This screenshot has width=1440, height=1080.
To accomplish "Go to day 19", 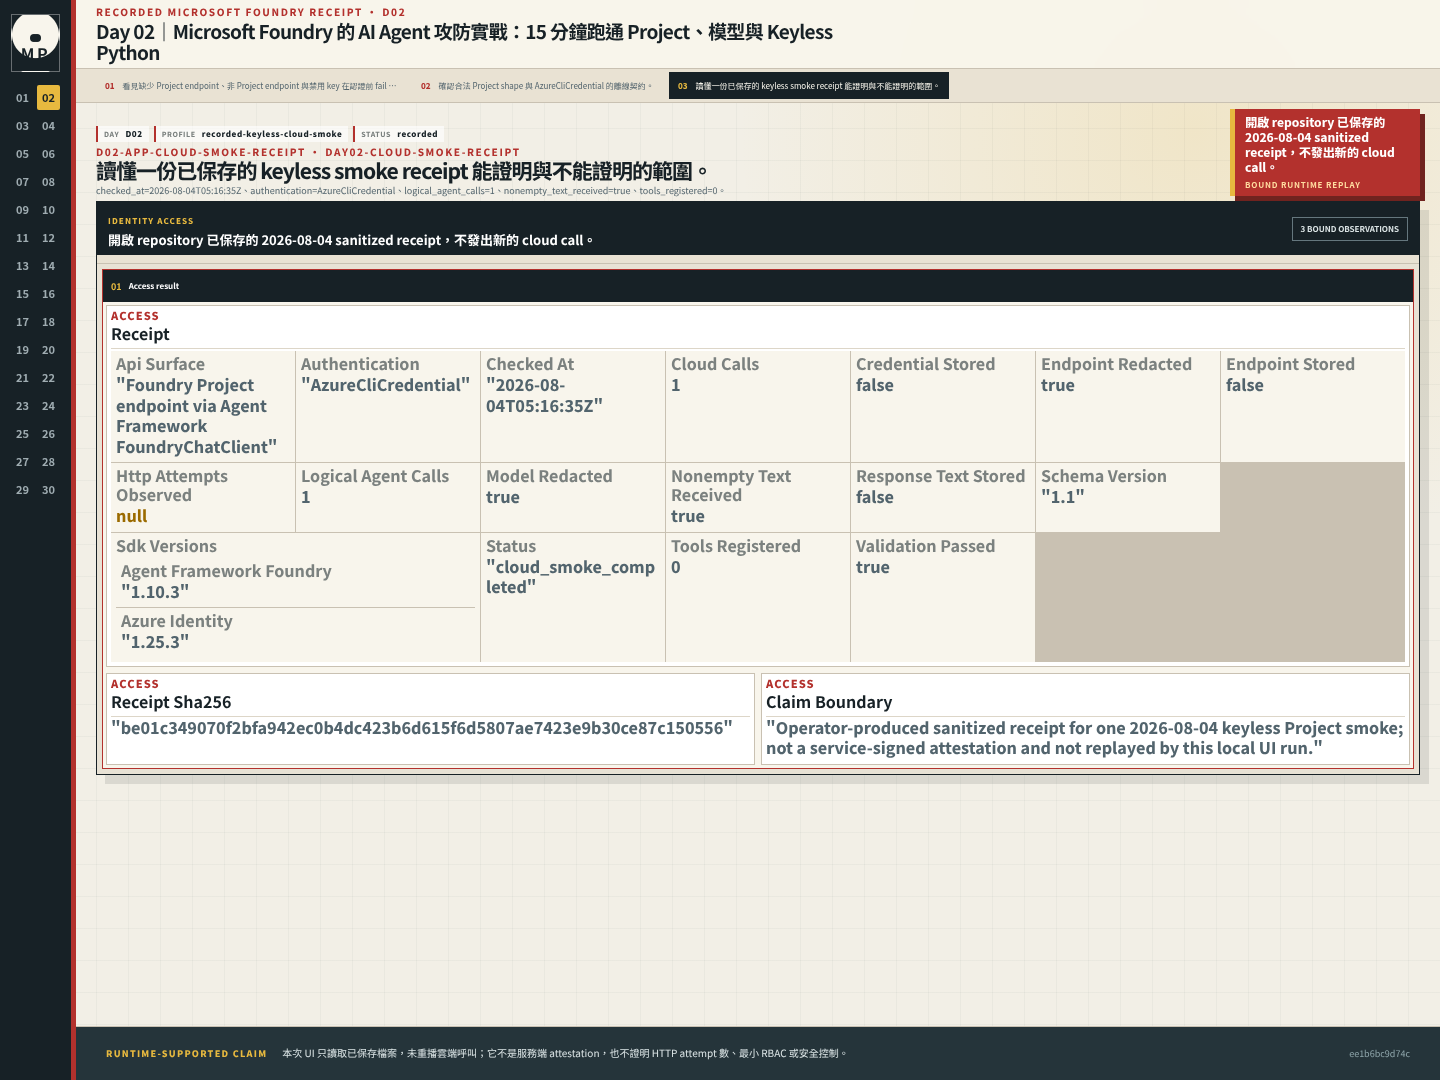I will pos(22,350).
